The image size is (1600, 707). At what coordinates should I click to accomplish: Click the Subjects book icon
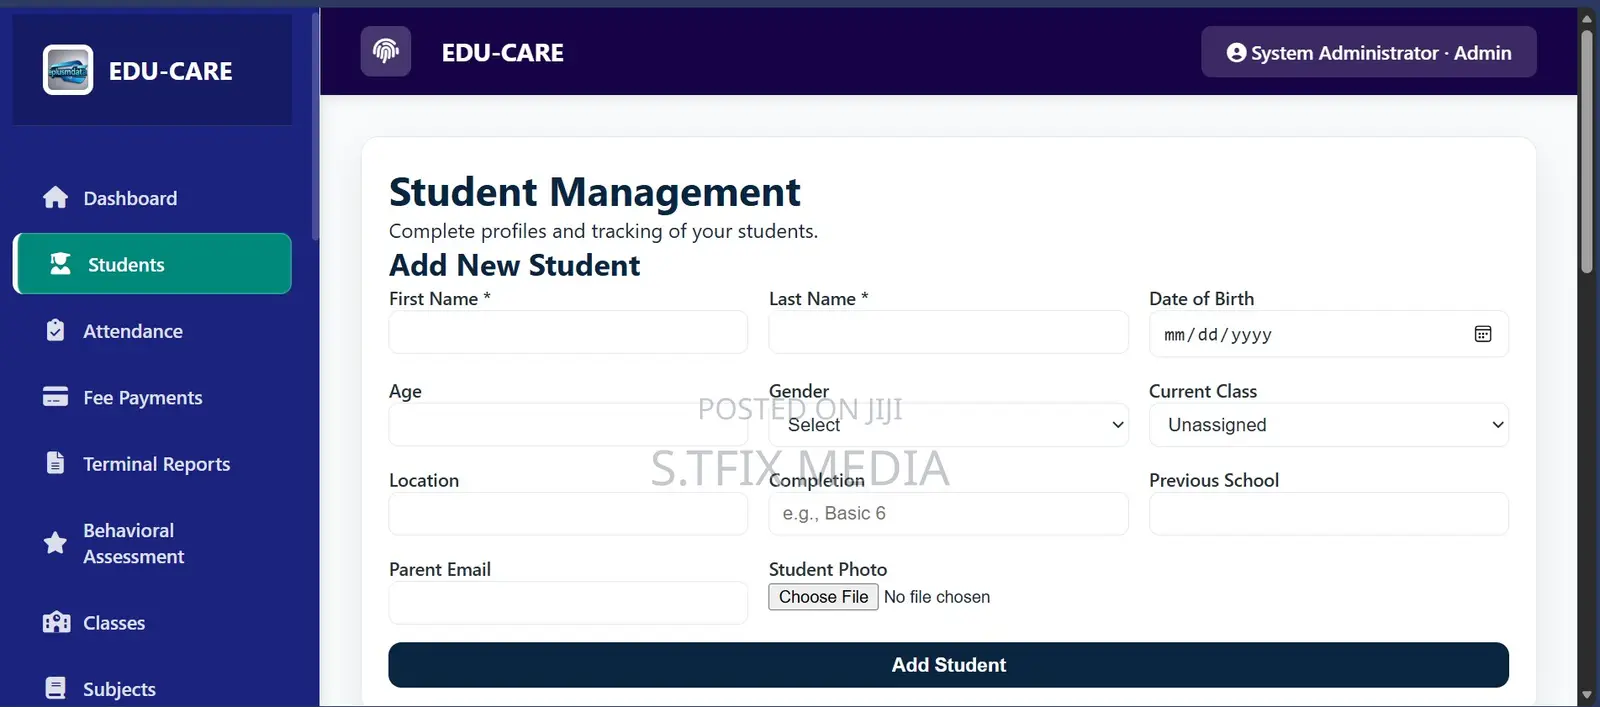pos(56,688)
